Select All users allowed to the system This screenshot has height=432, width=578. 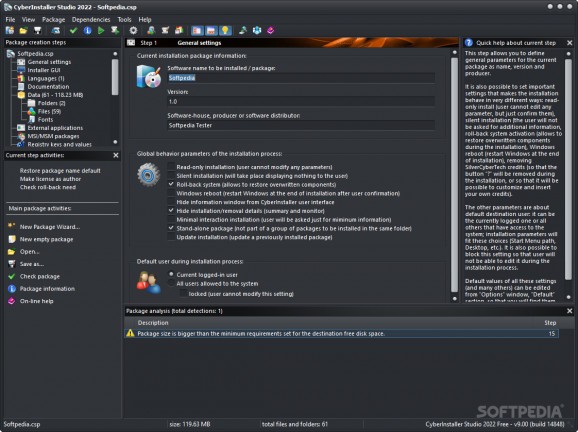pyautogui.click(x=171, y=283)
